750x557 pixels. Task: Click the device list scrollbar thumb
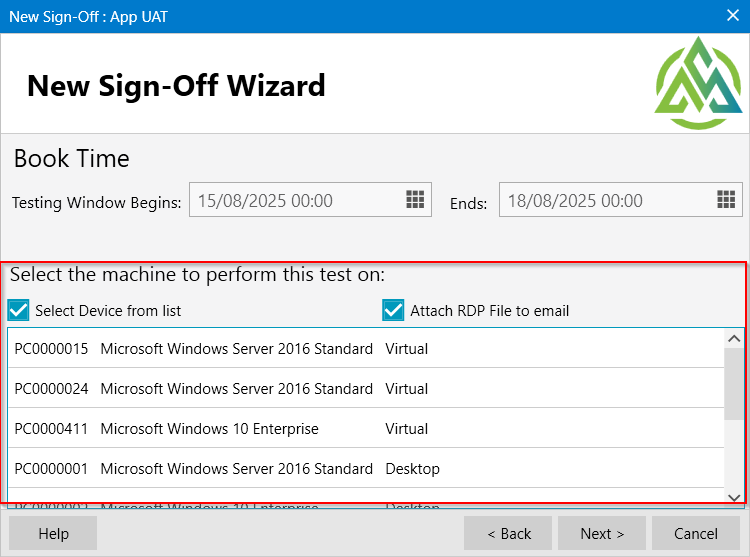[x=734, y=384]
